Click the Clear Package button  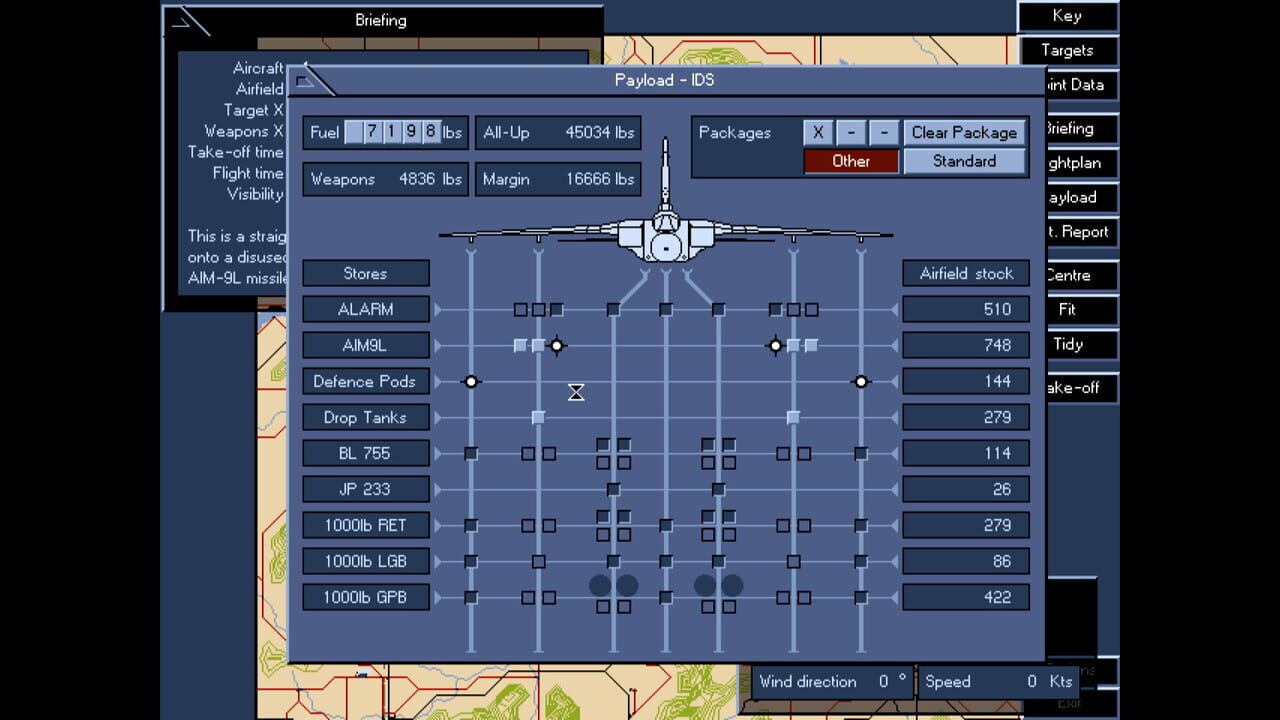pos(965,132)
